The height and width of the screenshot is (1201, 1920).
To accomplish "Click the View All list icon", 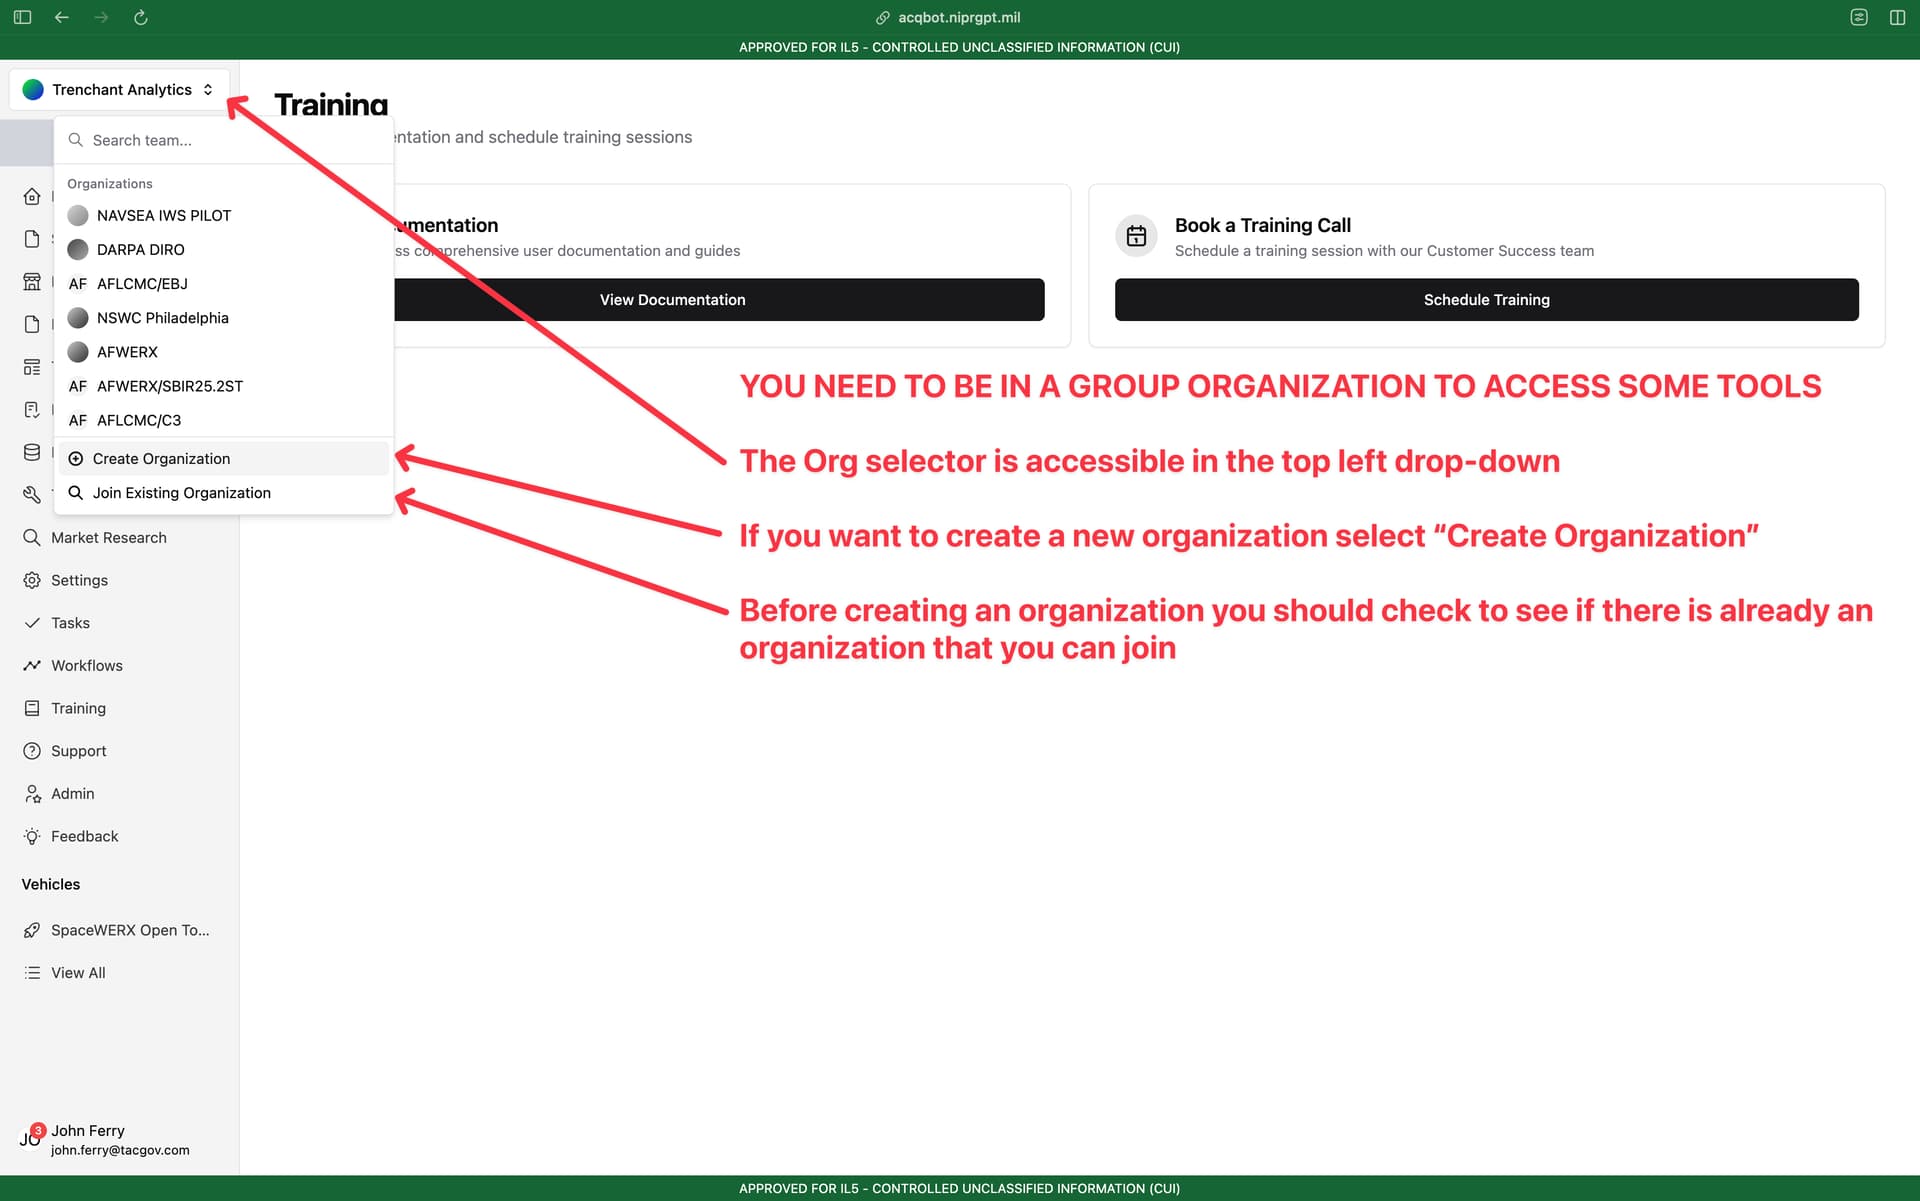I will tap(32, 973).
